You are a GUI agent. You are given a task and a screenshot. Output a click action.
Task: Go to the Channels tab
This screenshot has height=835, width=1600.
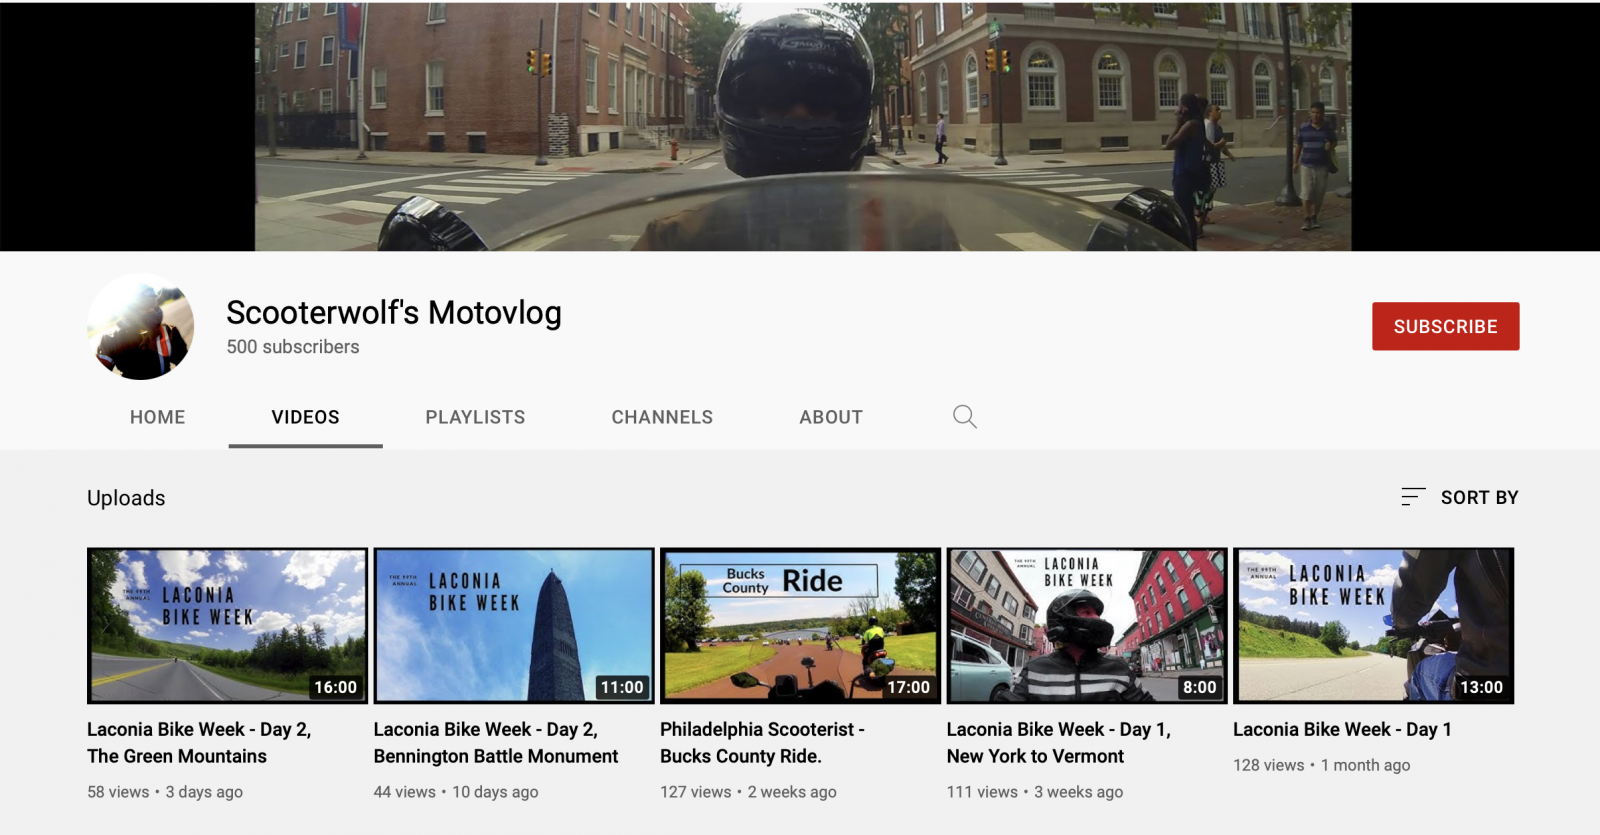tap(662, 417)
